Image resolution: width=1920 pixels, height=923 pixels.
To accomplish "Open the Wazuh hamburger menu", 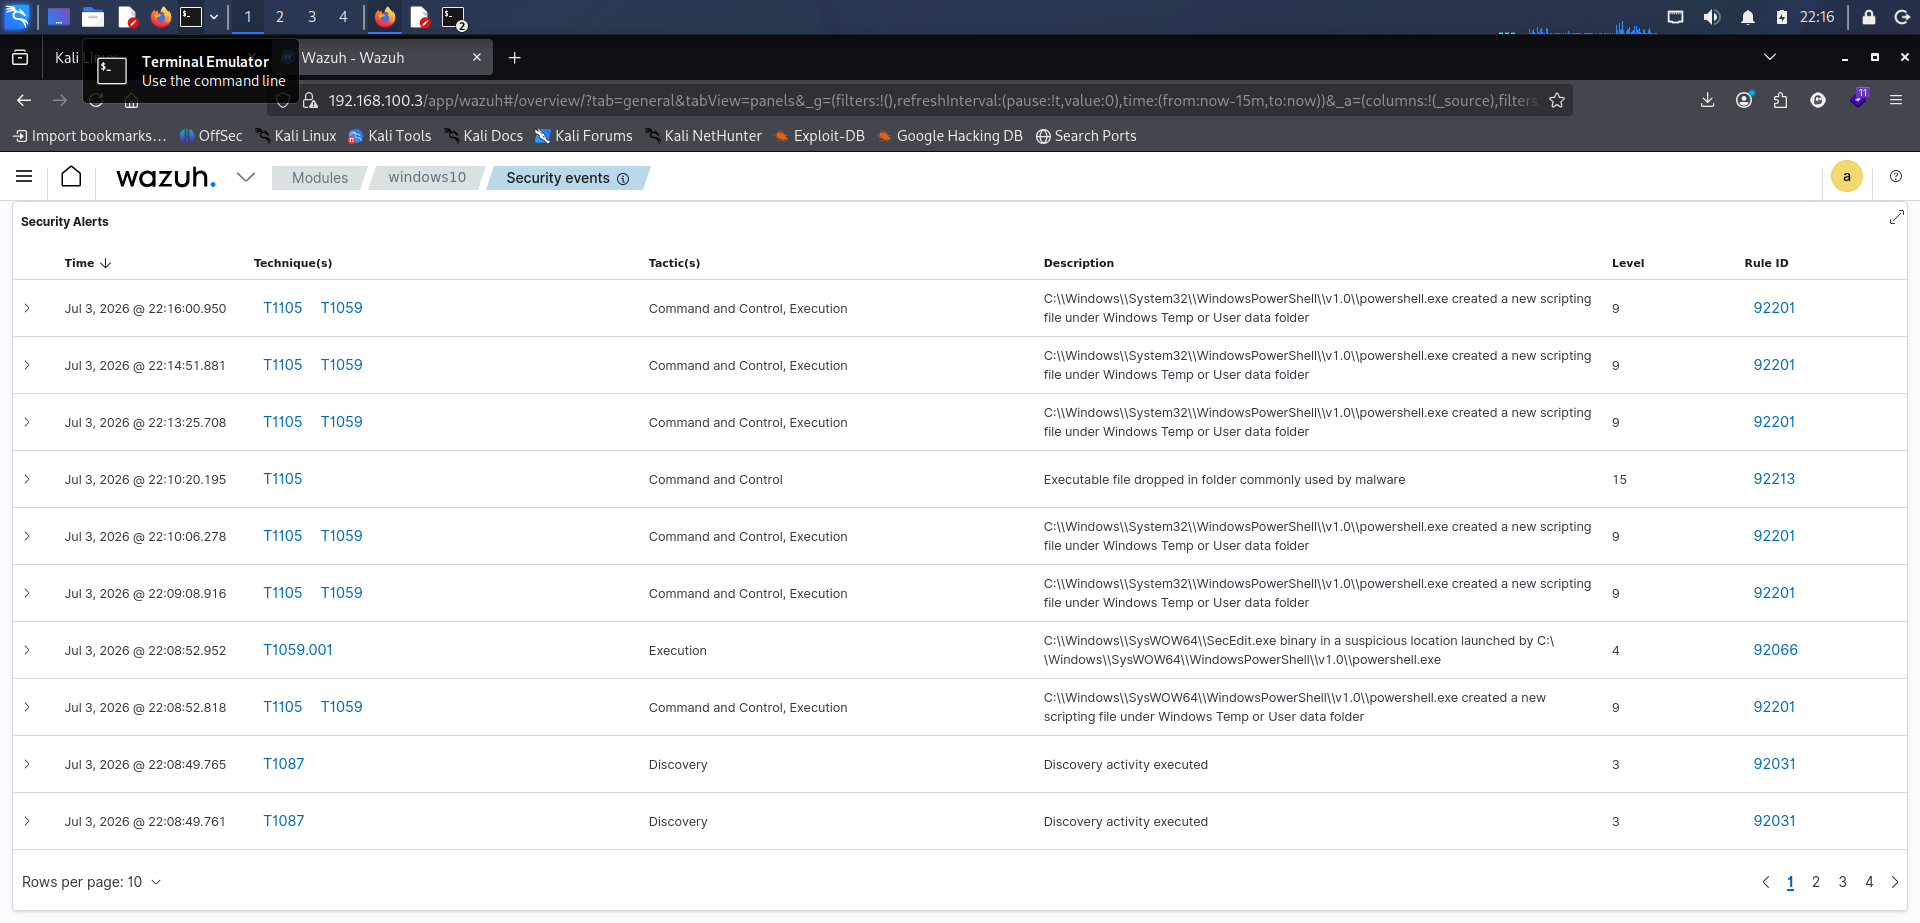I will point(24,177).
